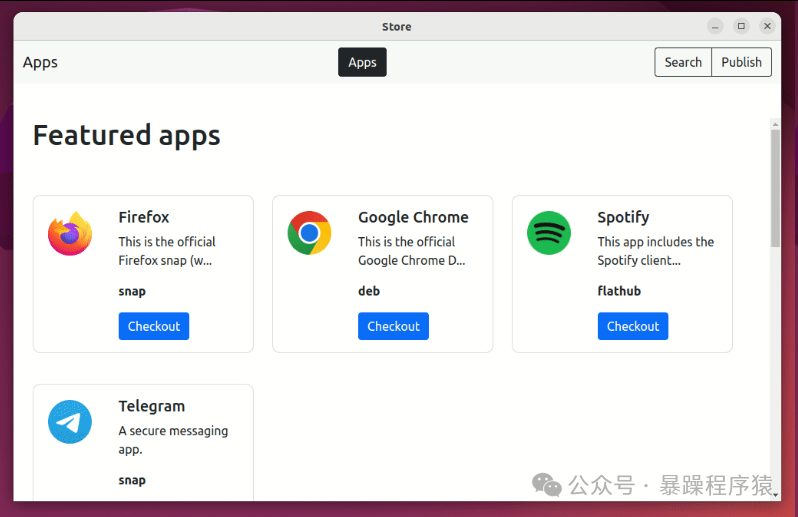Viewport: 798px width, 517px height.
Task: Checkout the Spotify app
Action: (x=633, y=326)
